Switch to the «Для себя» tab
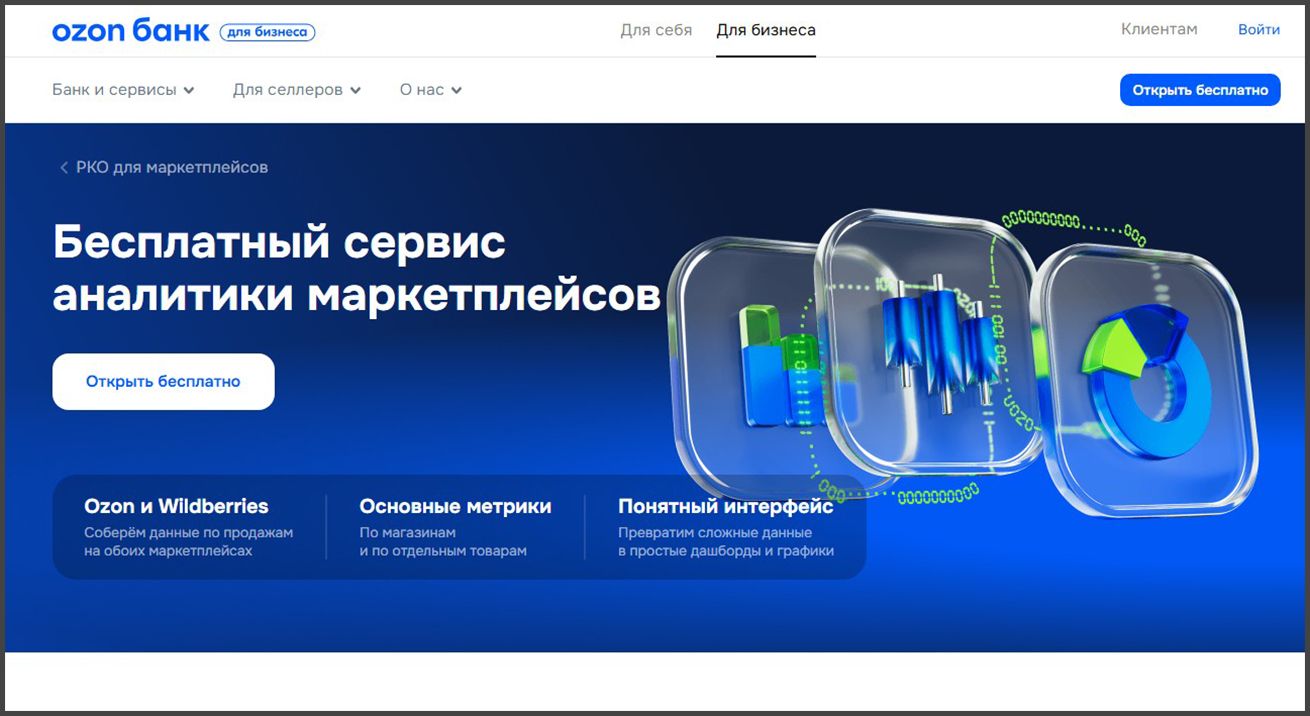 pyautogui.click(x=656, y=30)
